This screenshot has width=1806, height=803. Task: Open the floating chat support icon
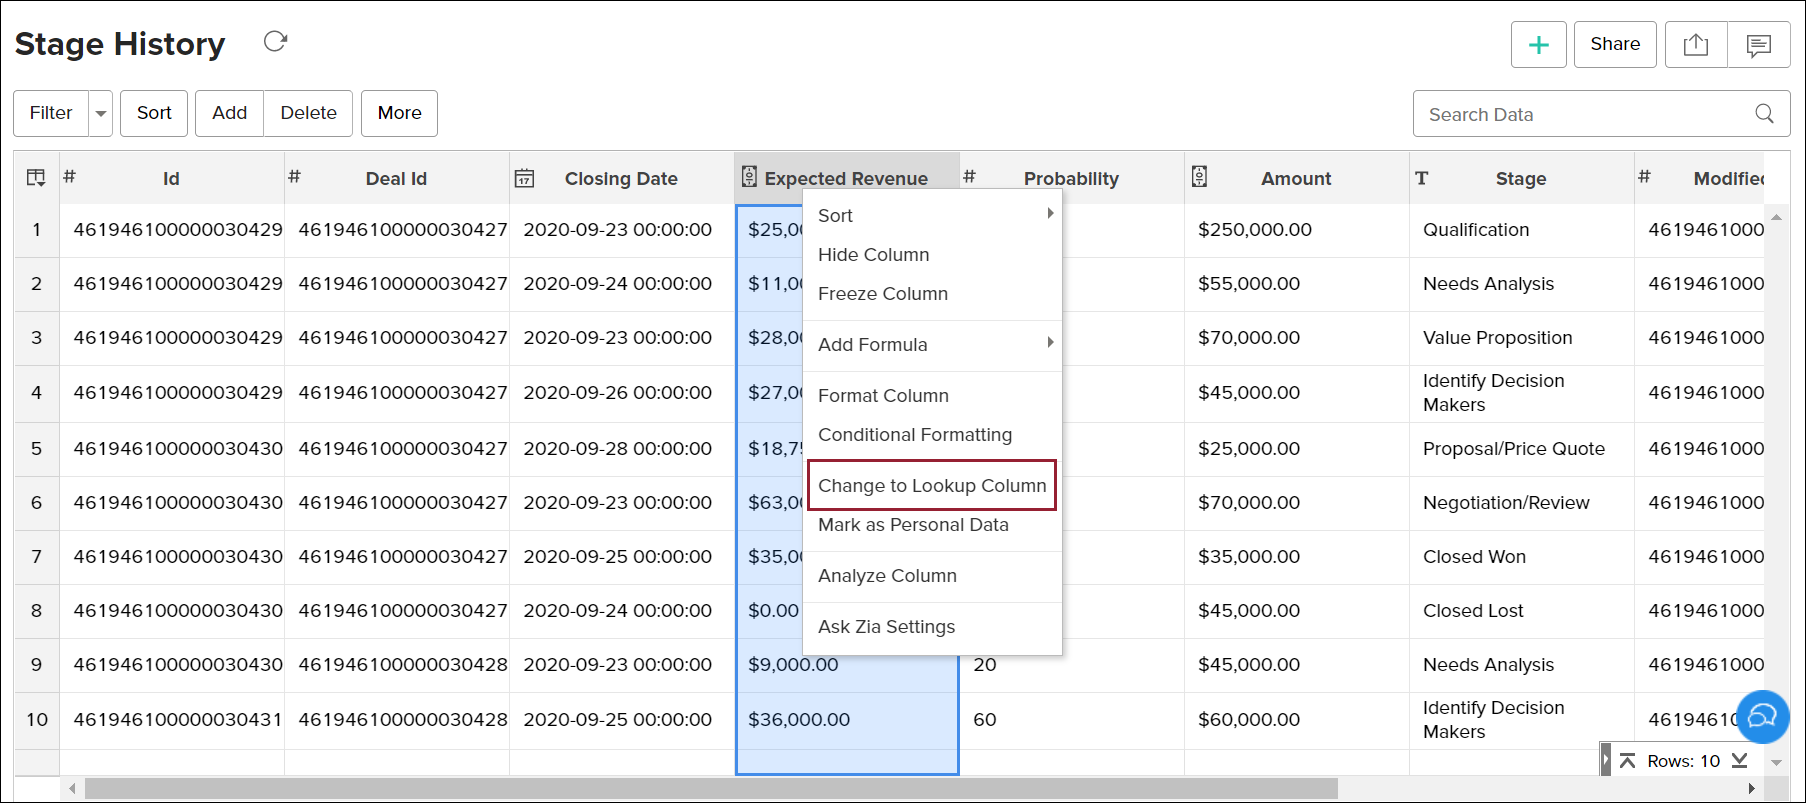pos(1762,716)
